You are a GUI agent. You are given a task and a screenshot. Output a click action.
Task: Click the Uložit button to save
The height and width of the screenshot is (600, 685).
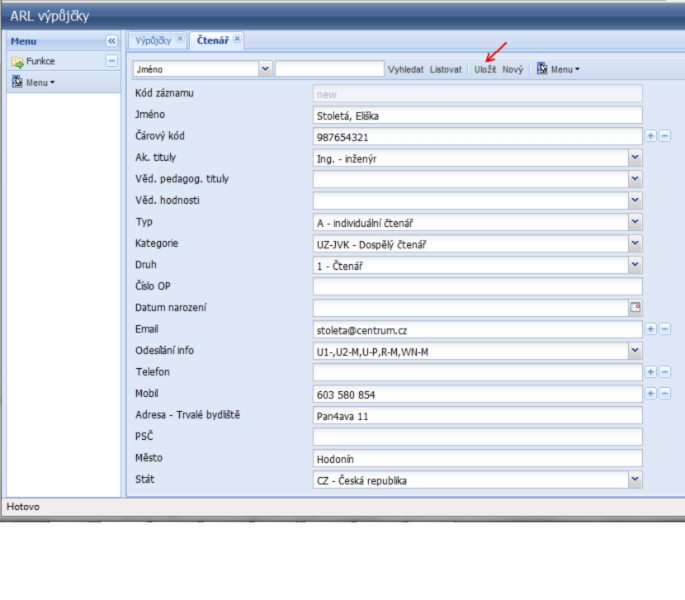tap(485, 69)
